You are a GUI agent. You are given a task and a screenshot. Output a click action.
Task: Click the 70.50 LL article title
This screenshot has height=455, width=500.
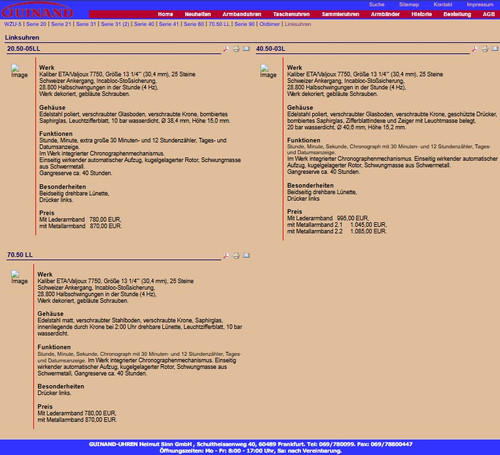pyautogui.click(x=20, y=255)
